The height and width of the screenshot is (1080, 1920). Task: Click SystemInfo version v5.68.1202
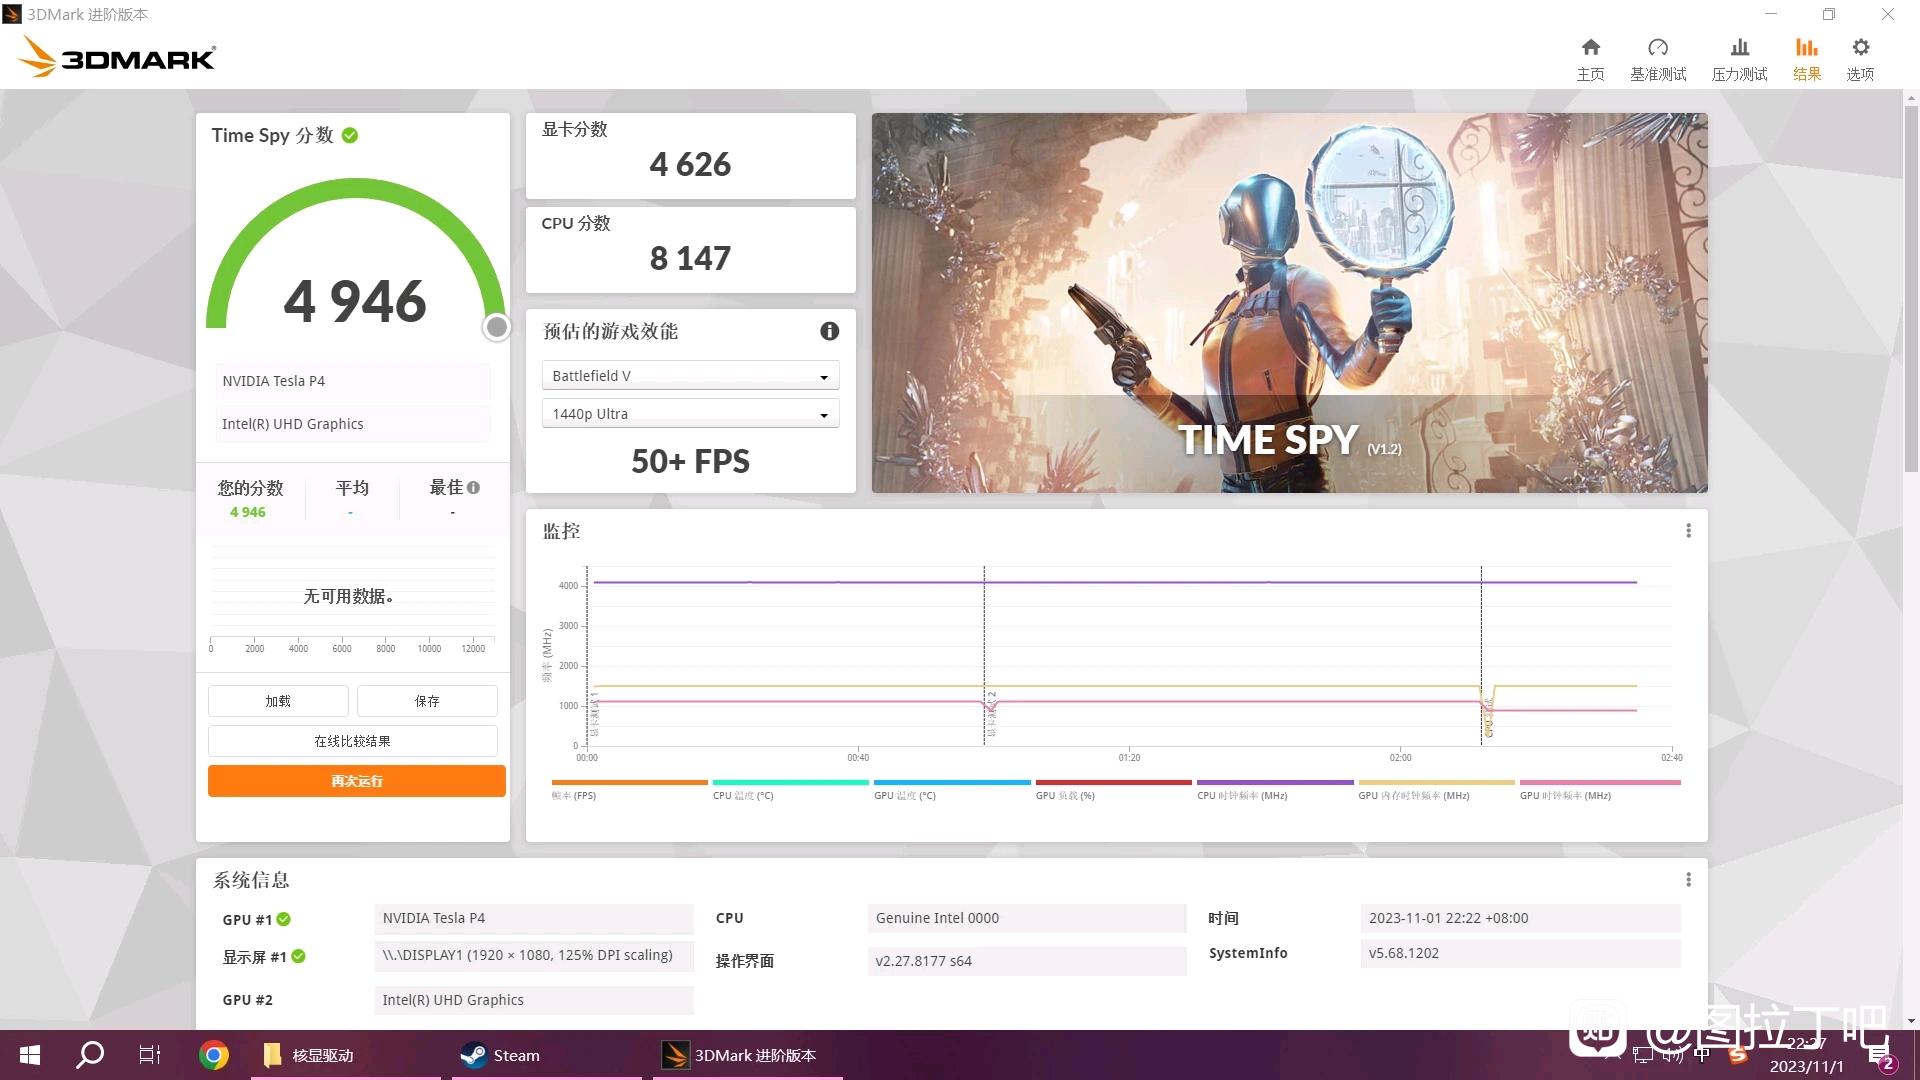point(1520,953)
